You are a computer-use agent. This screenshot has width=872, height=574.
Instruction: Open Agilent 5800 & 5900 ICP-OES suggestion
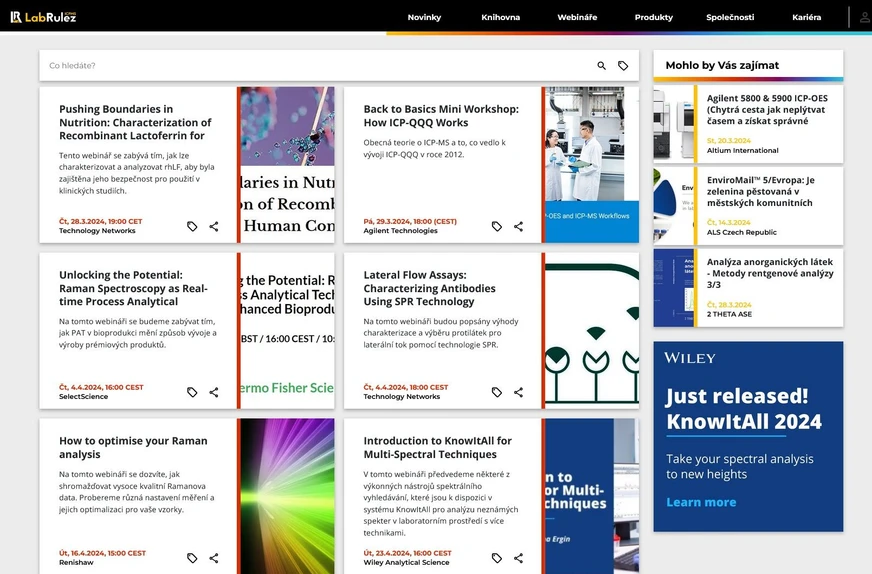click(x=767, y=110)
